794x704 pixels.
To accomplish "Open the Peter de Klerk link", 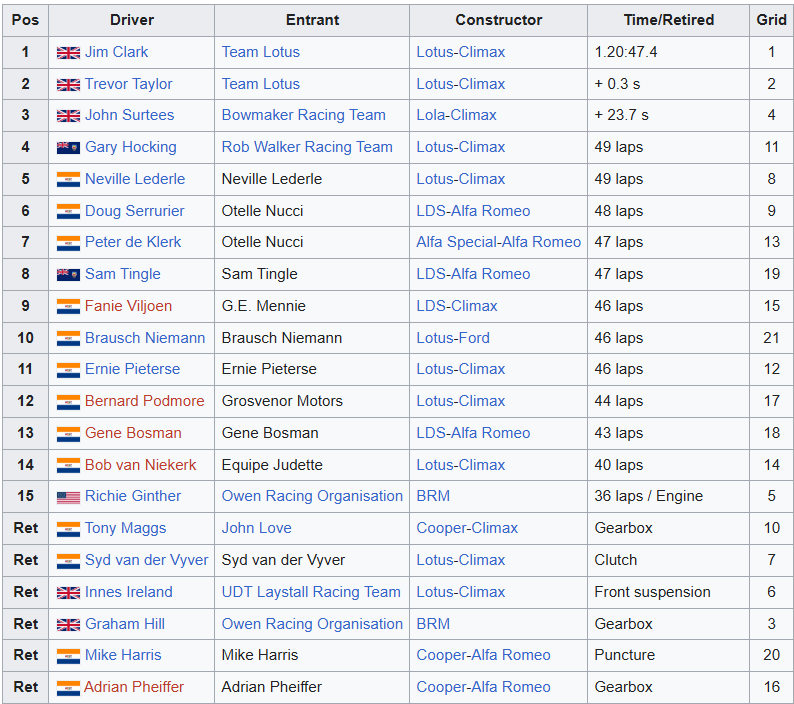I will point(133,242).
